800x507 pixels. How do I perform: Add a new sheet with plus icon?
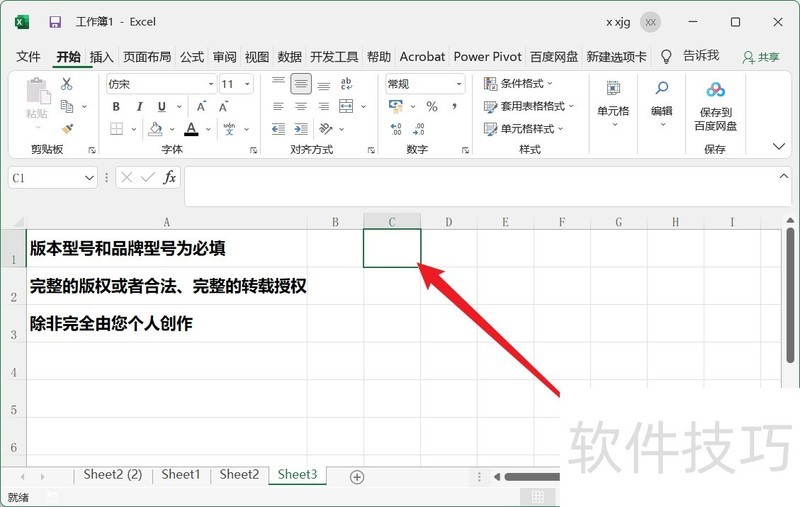[357, 477]
